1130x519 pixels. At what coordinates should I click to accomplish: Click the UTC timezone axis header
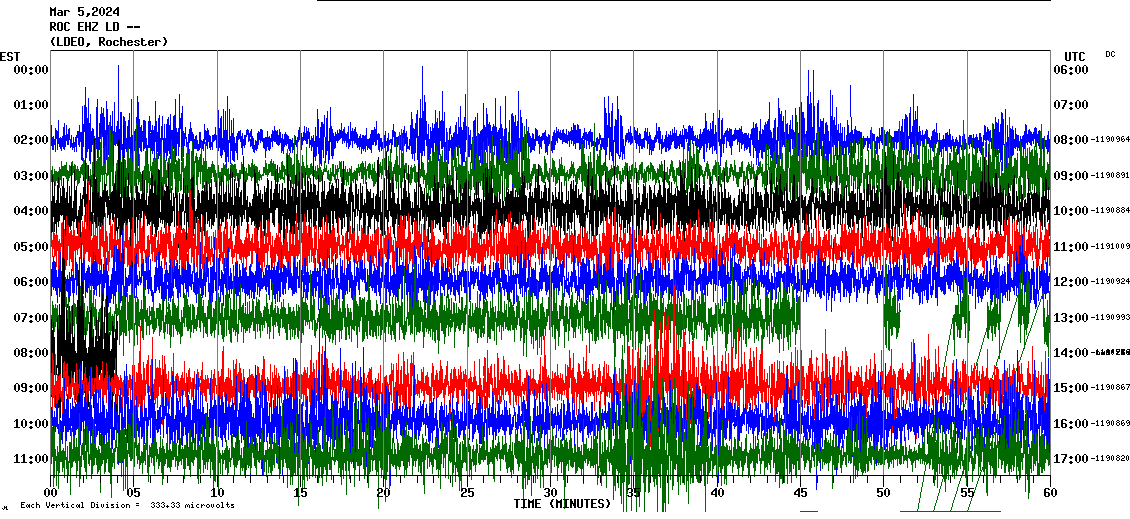coord(1074,56)
